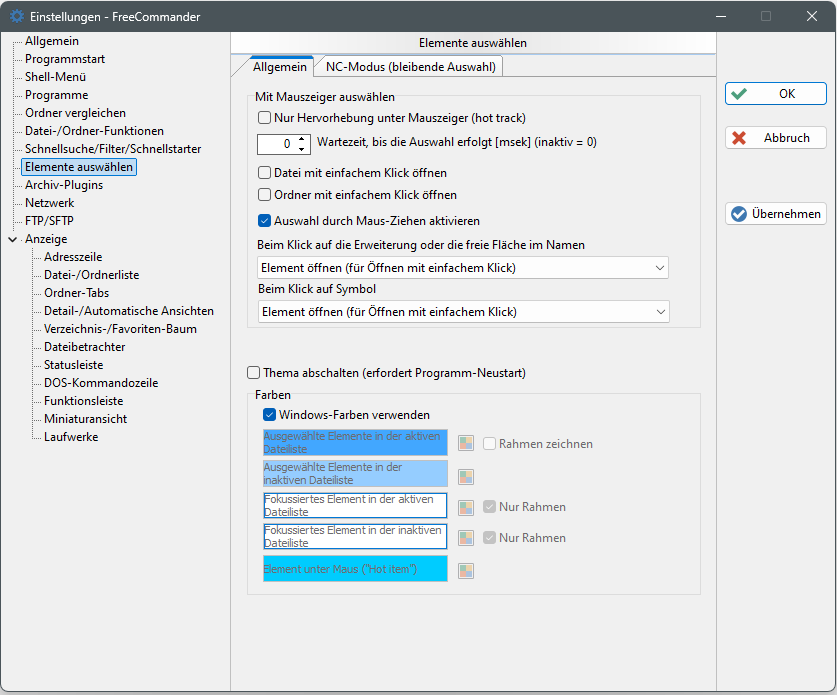
Task: Open color picker for focused element in active list
Action: coord(466,507)
